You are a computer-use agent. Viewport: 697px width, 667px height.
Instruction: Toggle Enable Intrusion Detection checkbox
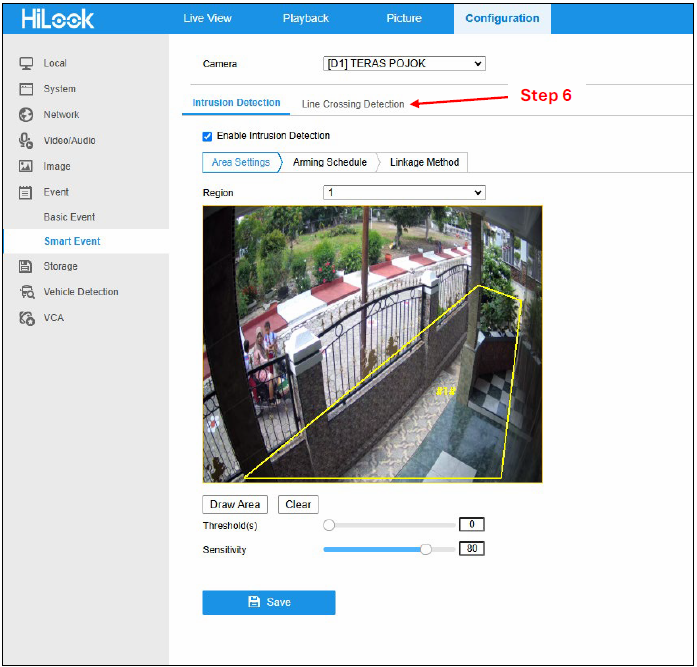coord(207,136)
